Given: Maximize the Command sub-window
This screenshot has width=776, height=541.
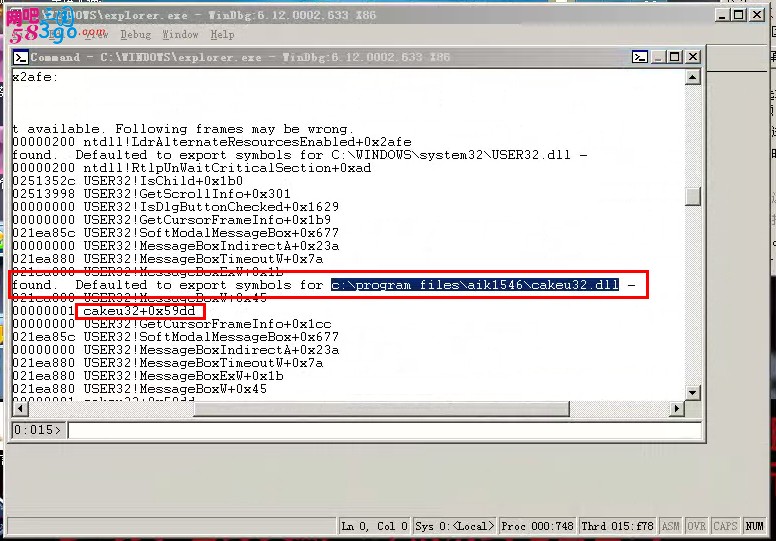Looking at the screenshot, I should (675, 57).
